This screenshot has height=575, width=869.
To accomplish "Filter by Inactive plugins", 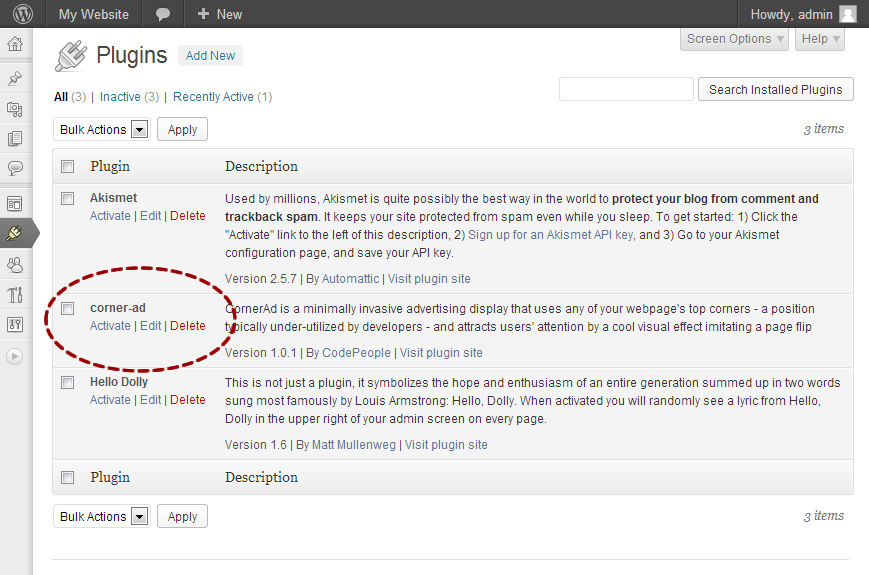I will [120, 97].
